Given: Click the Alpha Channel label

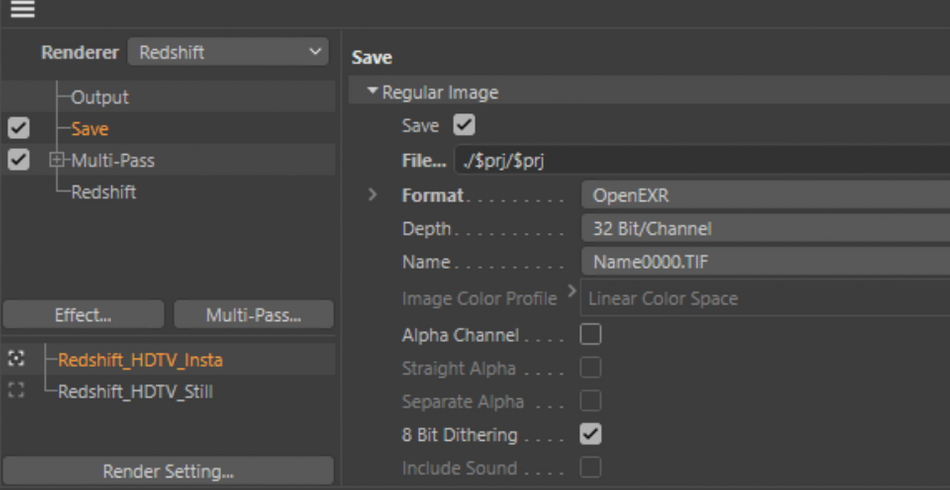Looking at the screenshot, I should 460,335.
